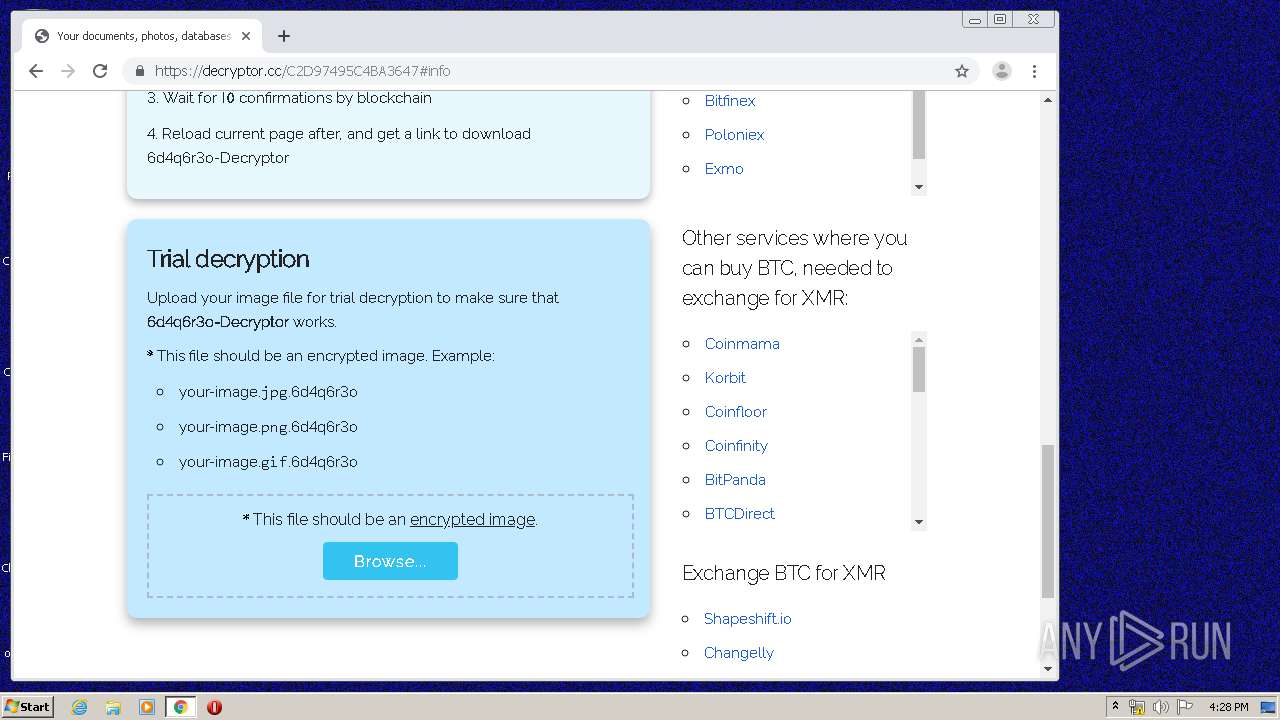The height and width of the screenshot is (720, 1280).
Task: Reload the current page
Action: (x=100, y=71)
